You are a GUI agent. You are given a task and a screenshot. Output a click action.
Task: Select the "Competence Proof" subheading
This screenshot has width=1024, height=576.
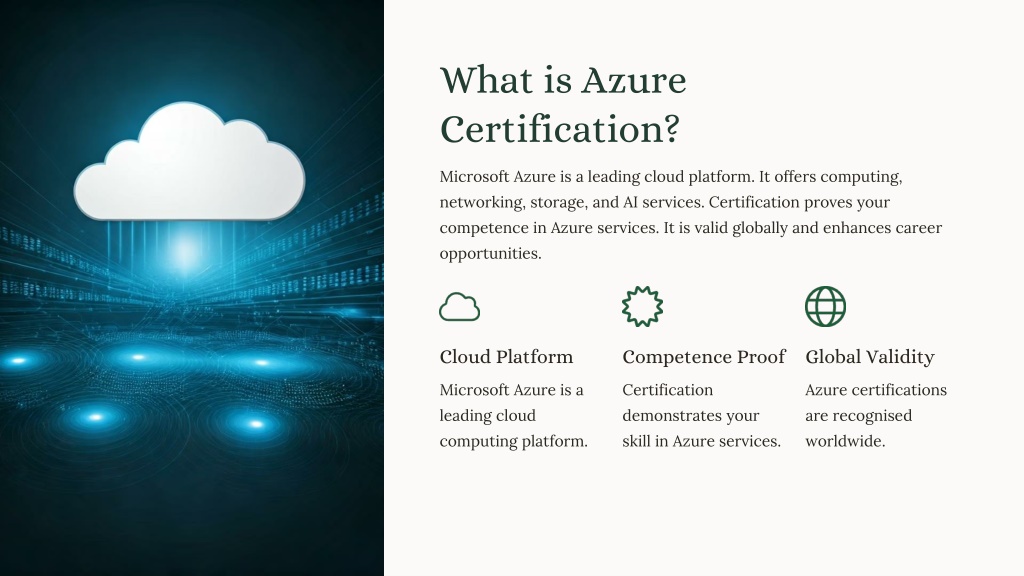pyautogui.click(x=704, y=357)
